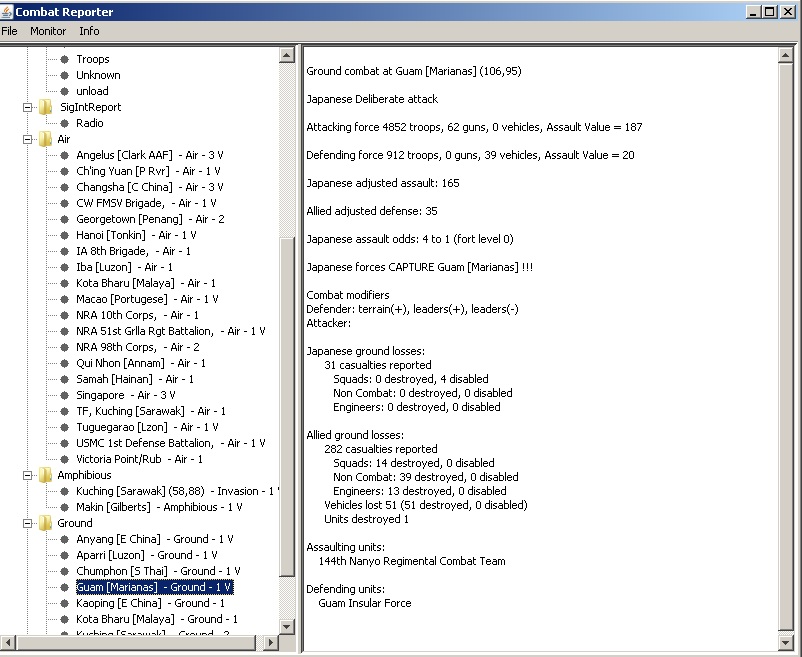Collapse the SigIntReport folder node
This screenshot has height=657, width=802.
point(28,107)
